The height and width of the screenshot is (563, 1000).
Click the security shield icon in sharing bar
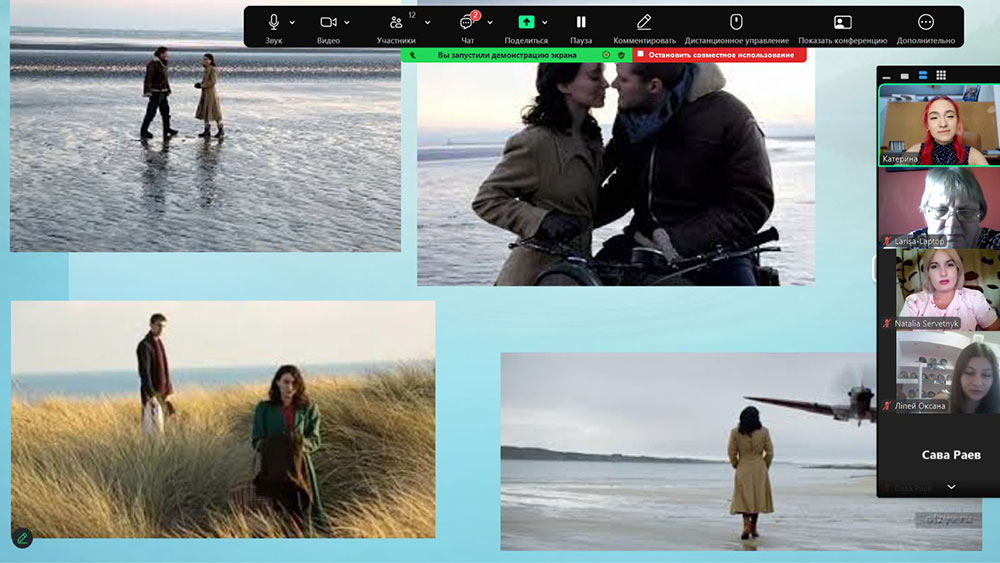[621, 55]
